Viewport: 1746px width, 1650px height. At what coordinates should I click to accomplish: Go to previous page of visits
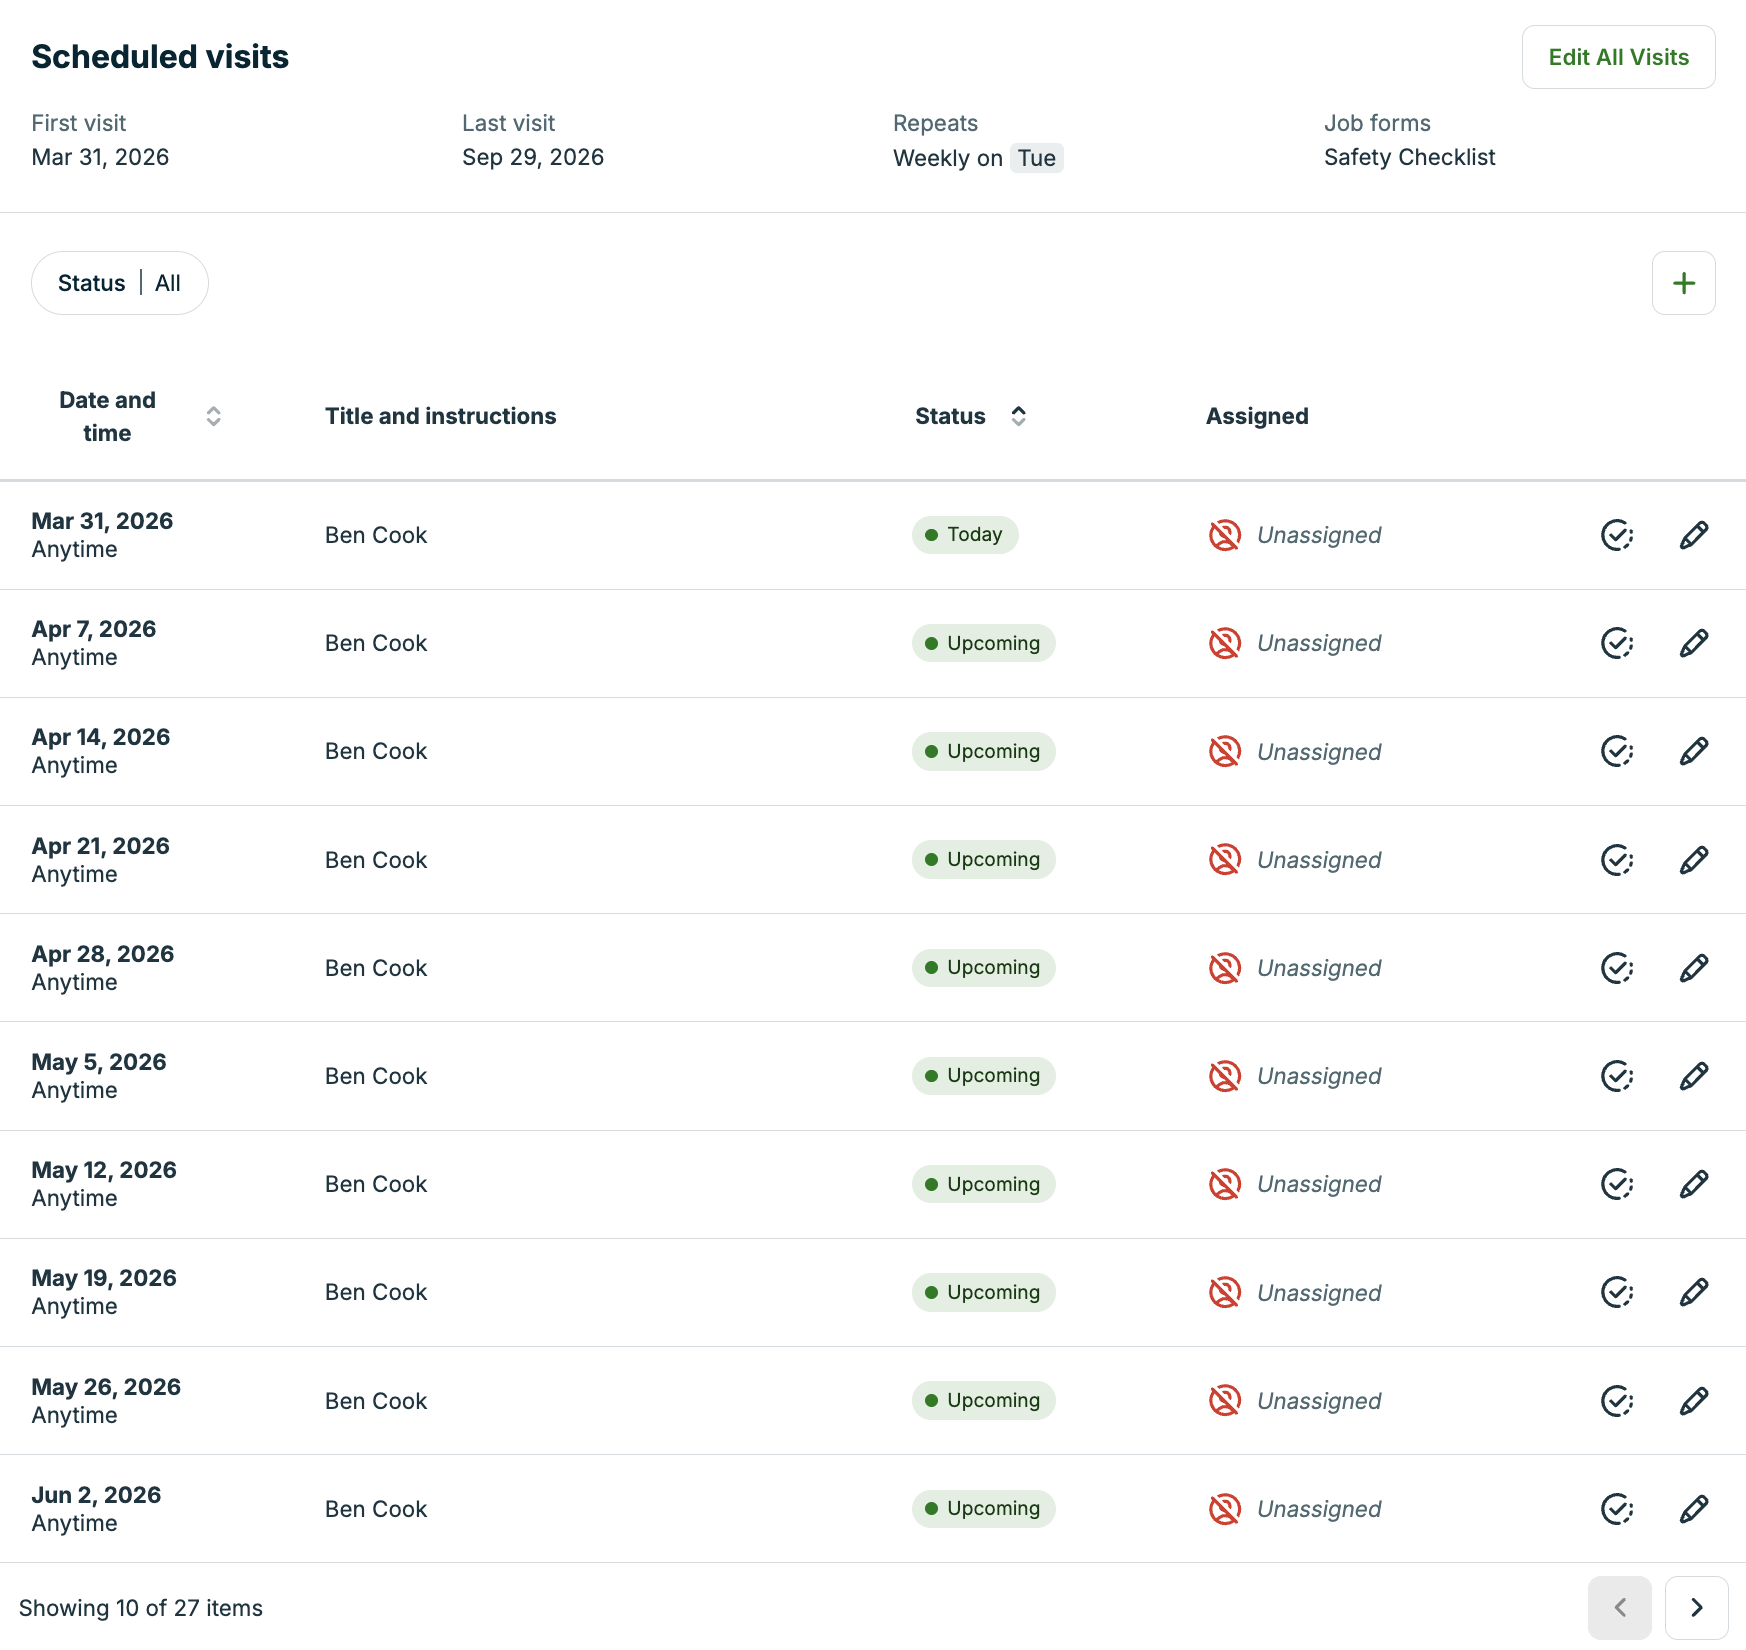click(1619, 1607)
